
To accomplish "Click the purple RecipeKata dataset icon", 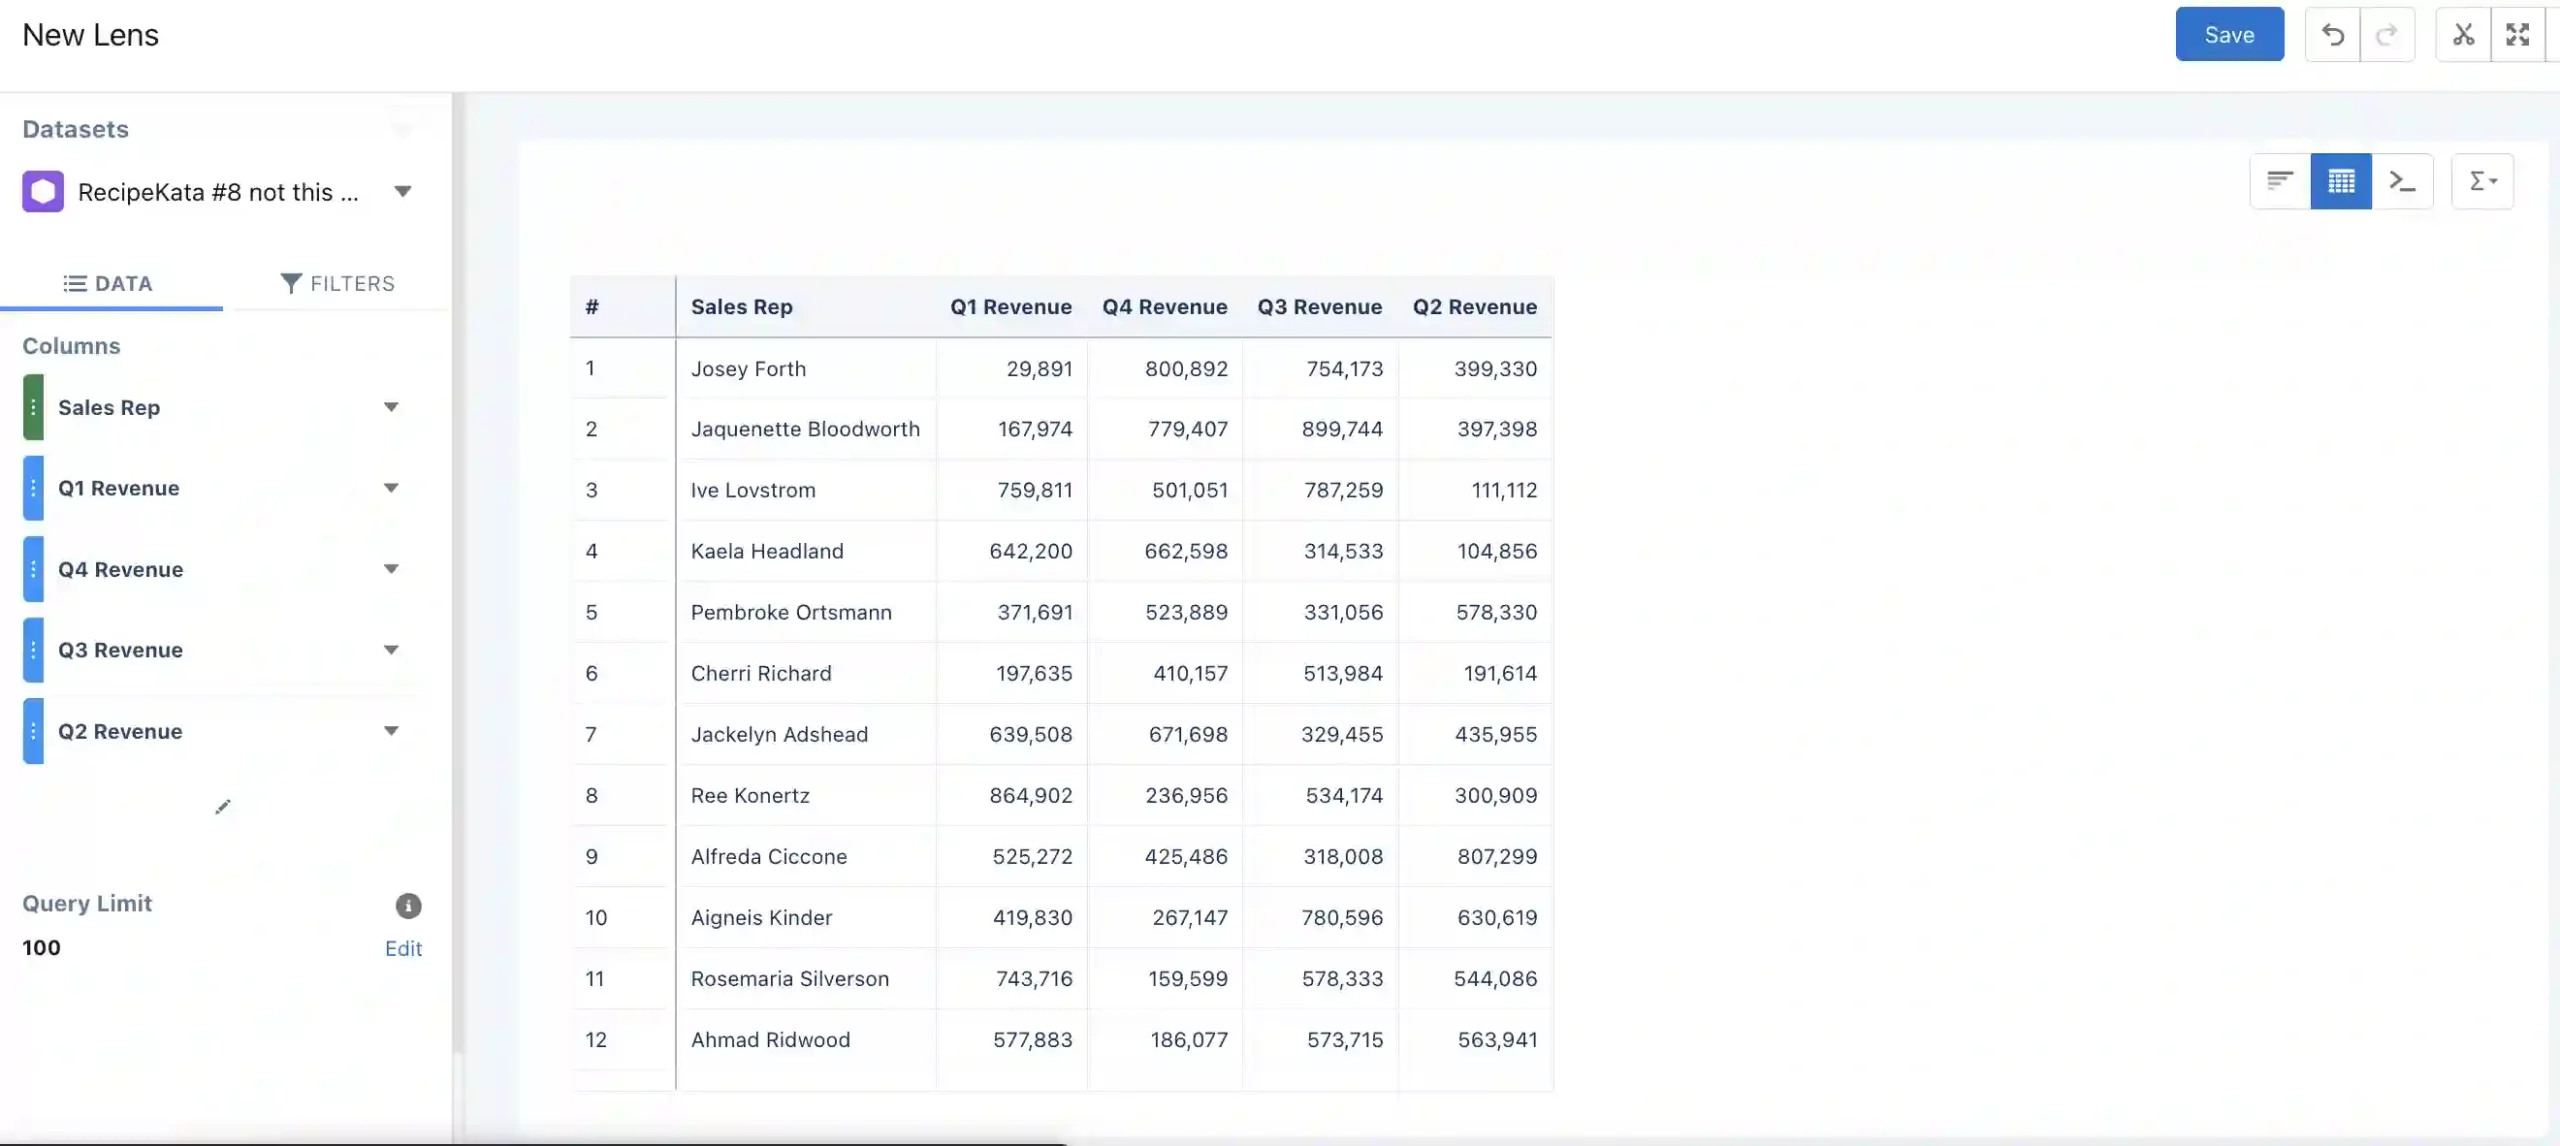I will pyautogui.click(x=43, y=192).
